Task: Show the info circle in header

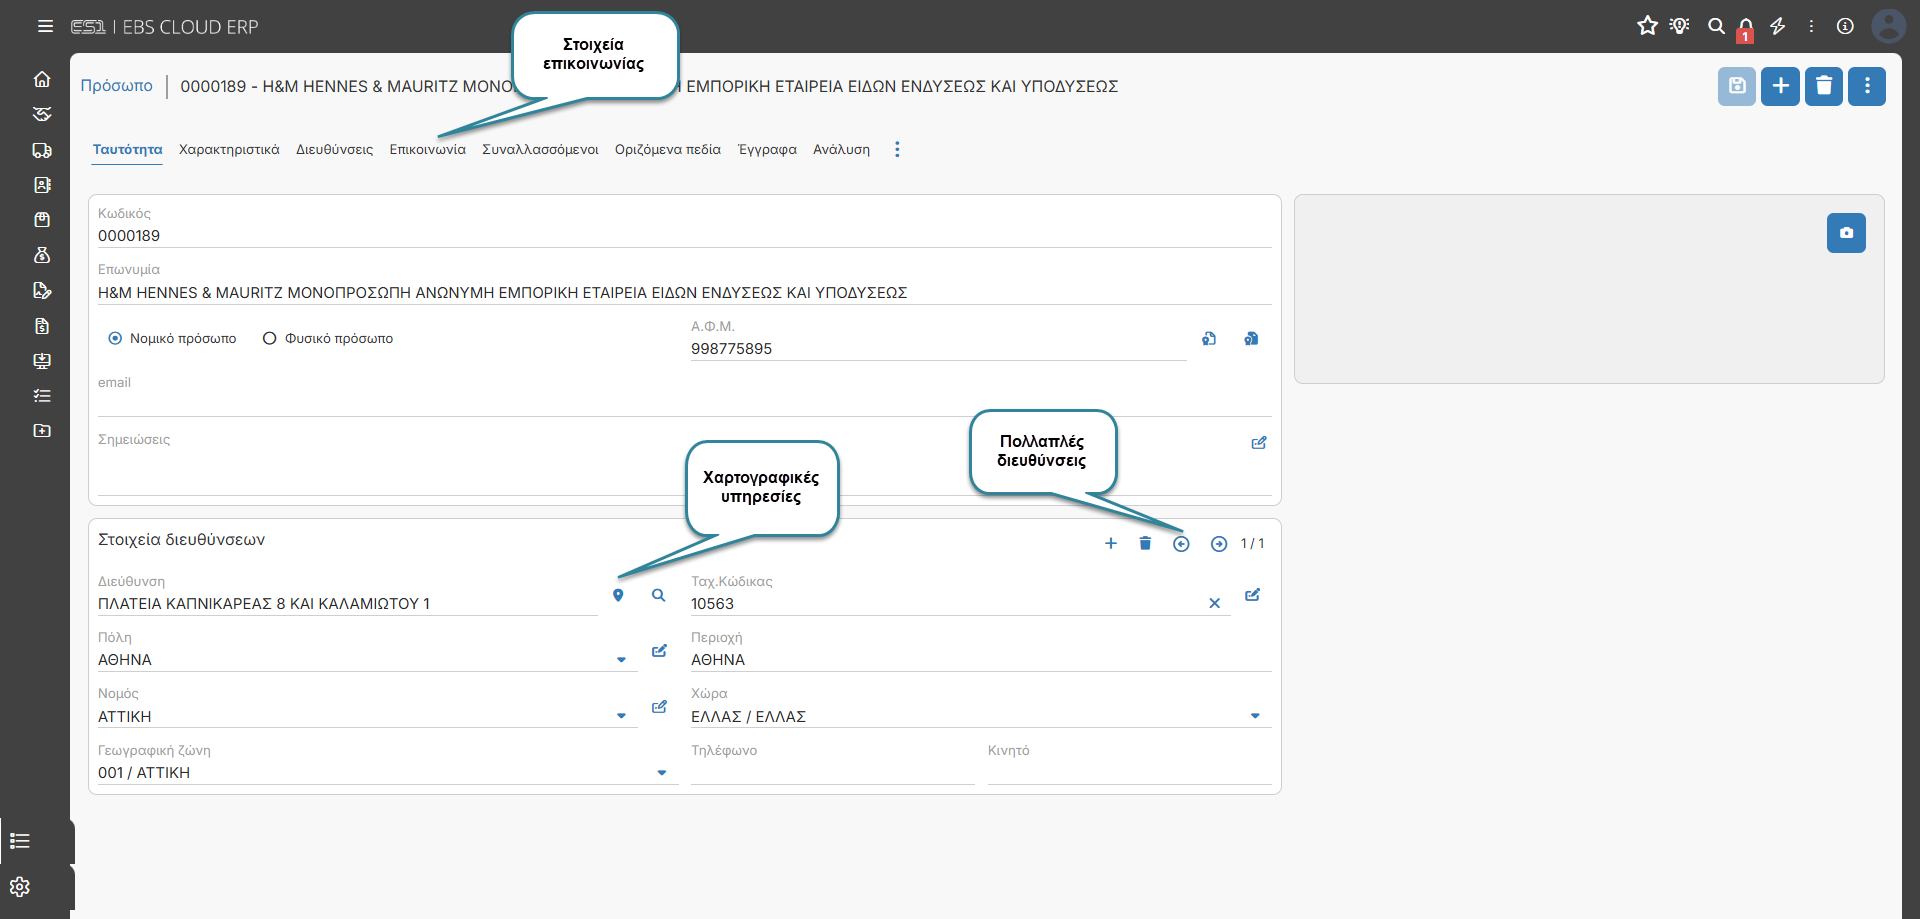Action: tap(1845, 26)
